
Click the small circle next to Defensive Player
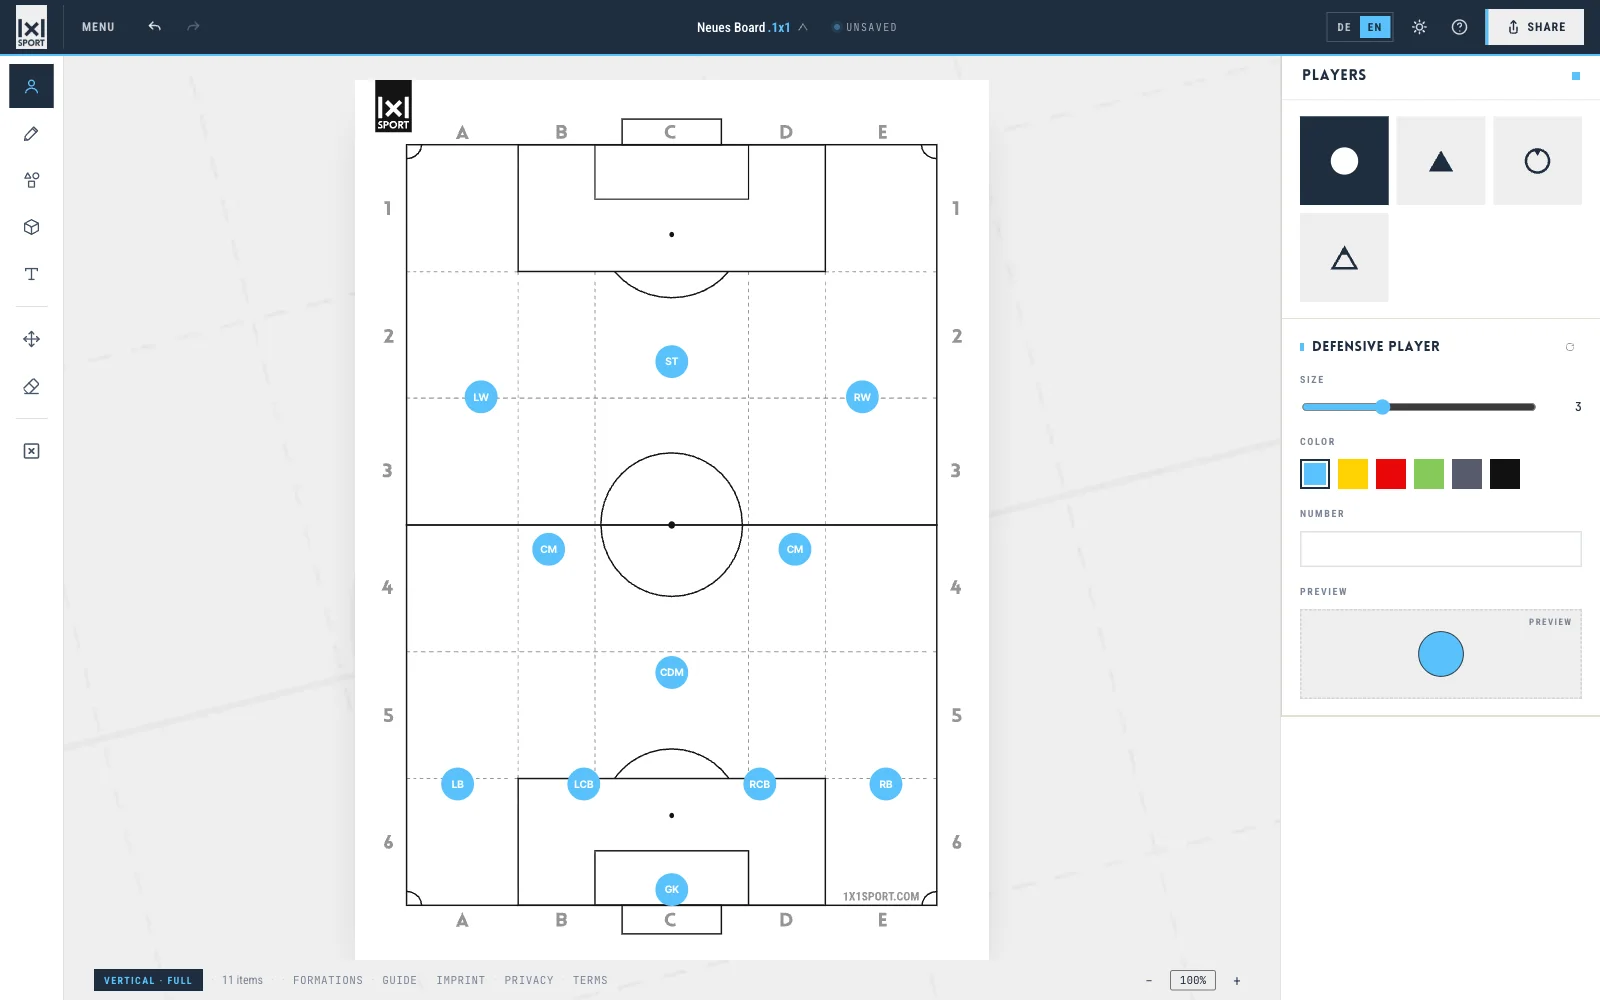pos(1570,347)
